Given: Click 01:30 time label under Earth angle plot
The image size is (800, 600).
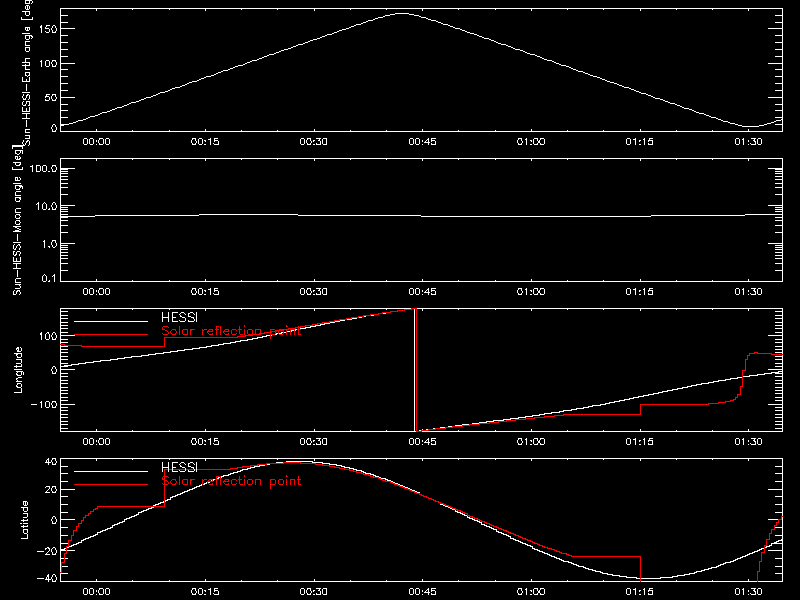Looking at the screenshot, I should click(x=748, y=142).
